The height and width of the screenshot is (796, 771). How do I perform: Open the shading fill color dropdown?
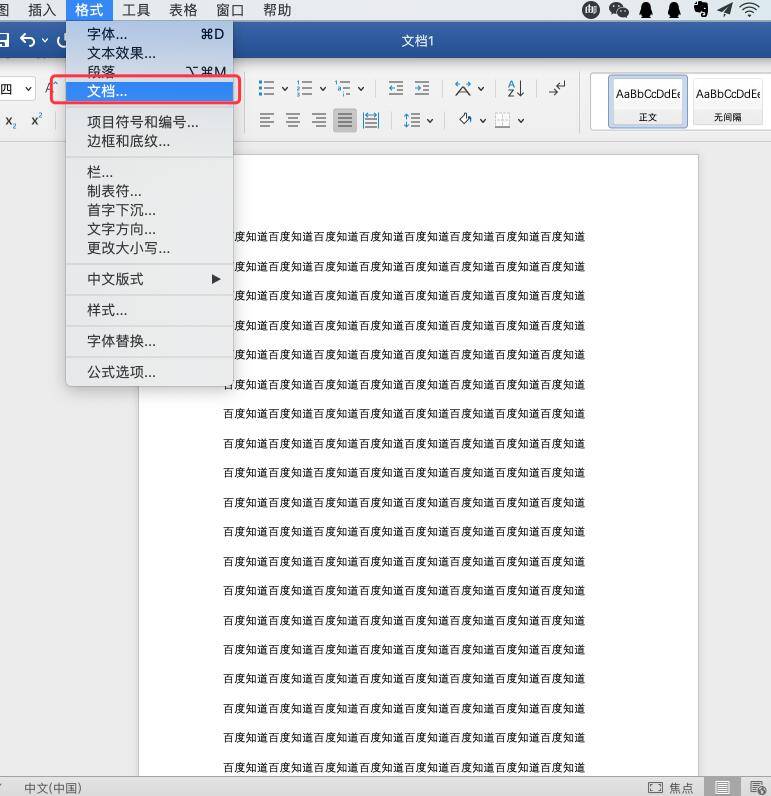[x=481, y=121]
